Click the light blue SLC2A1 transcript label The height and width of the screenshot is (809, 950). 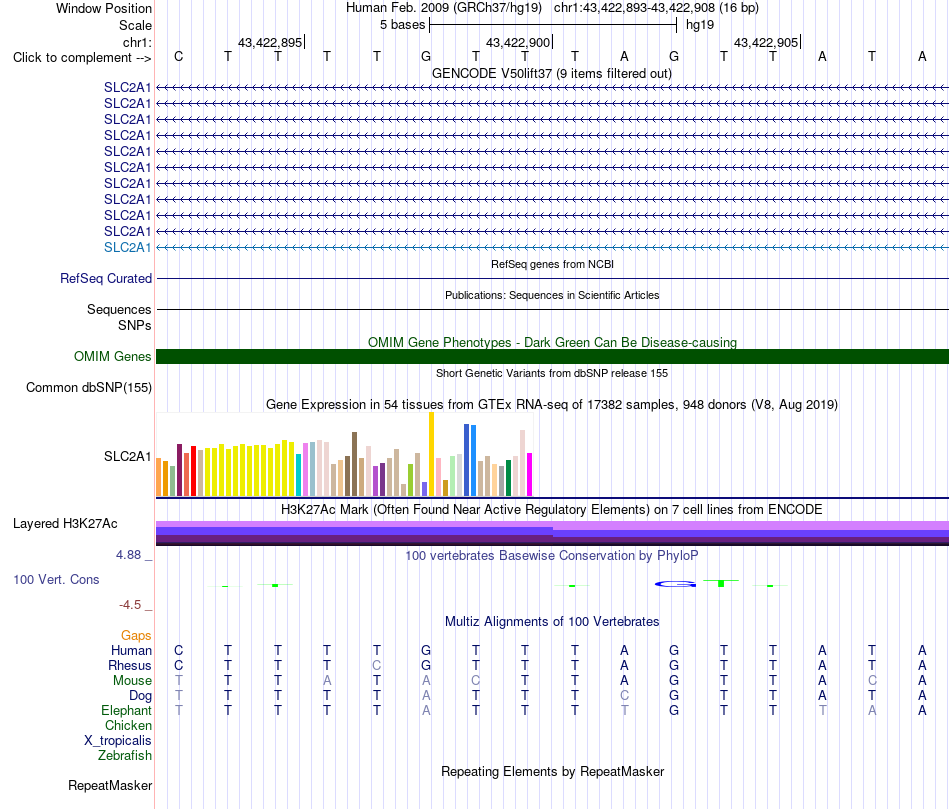(127, 247)
